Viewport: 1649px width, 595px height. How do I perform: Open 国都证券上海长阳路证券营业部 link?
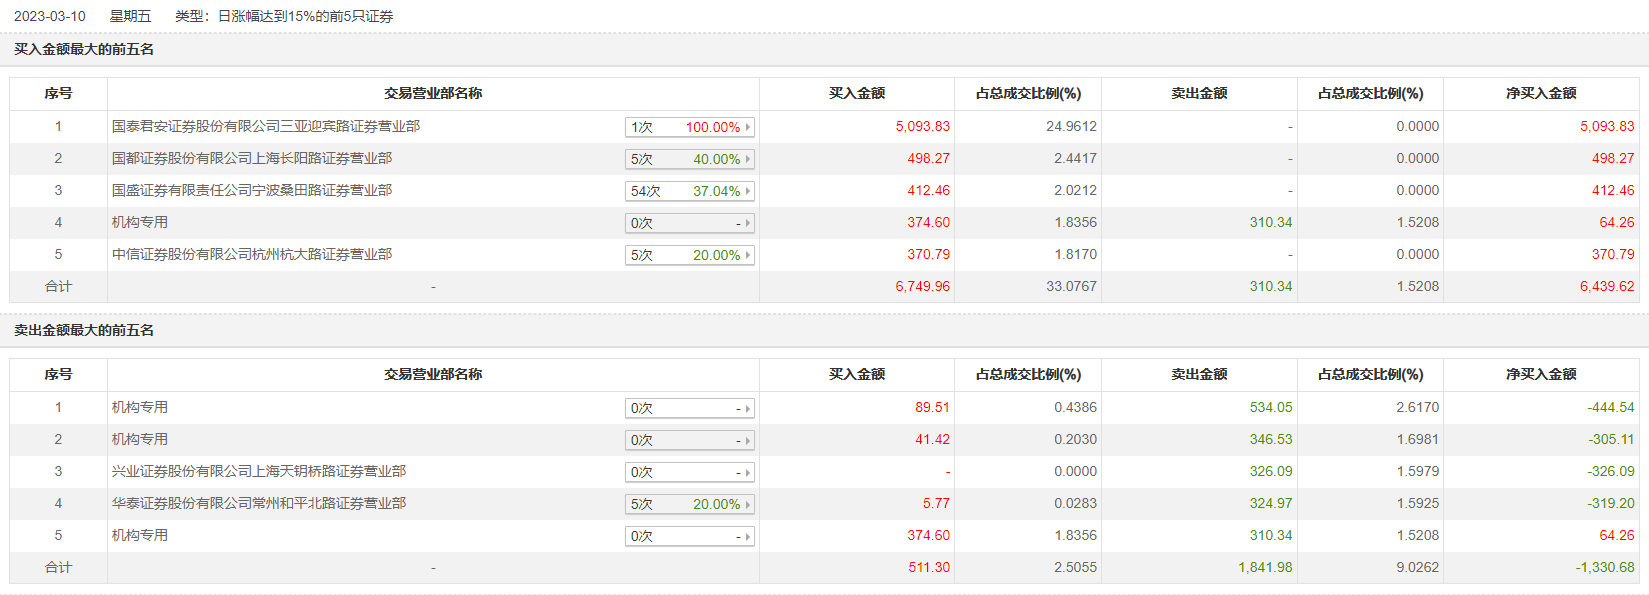pos(251,158)
